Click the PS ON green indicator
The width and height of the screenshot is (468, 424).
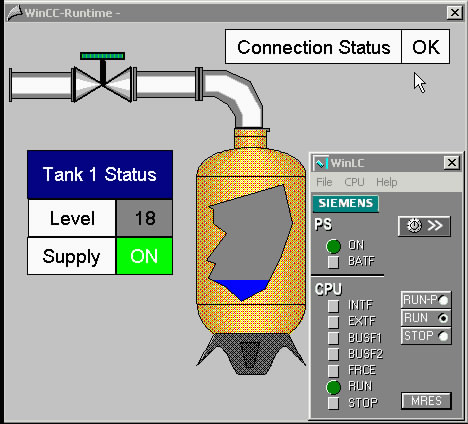(x=333, y=246)
